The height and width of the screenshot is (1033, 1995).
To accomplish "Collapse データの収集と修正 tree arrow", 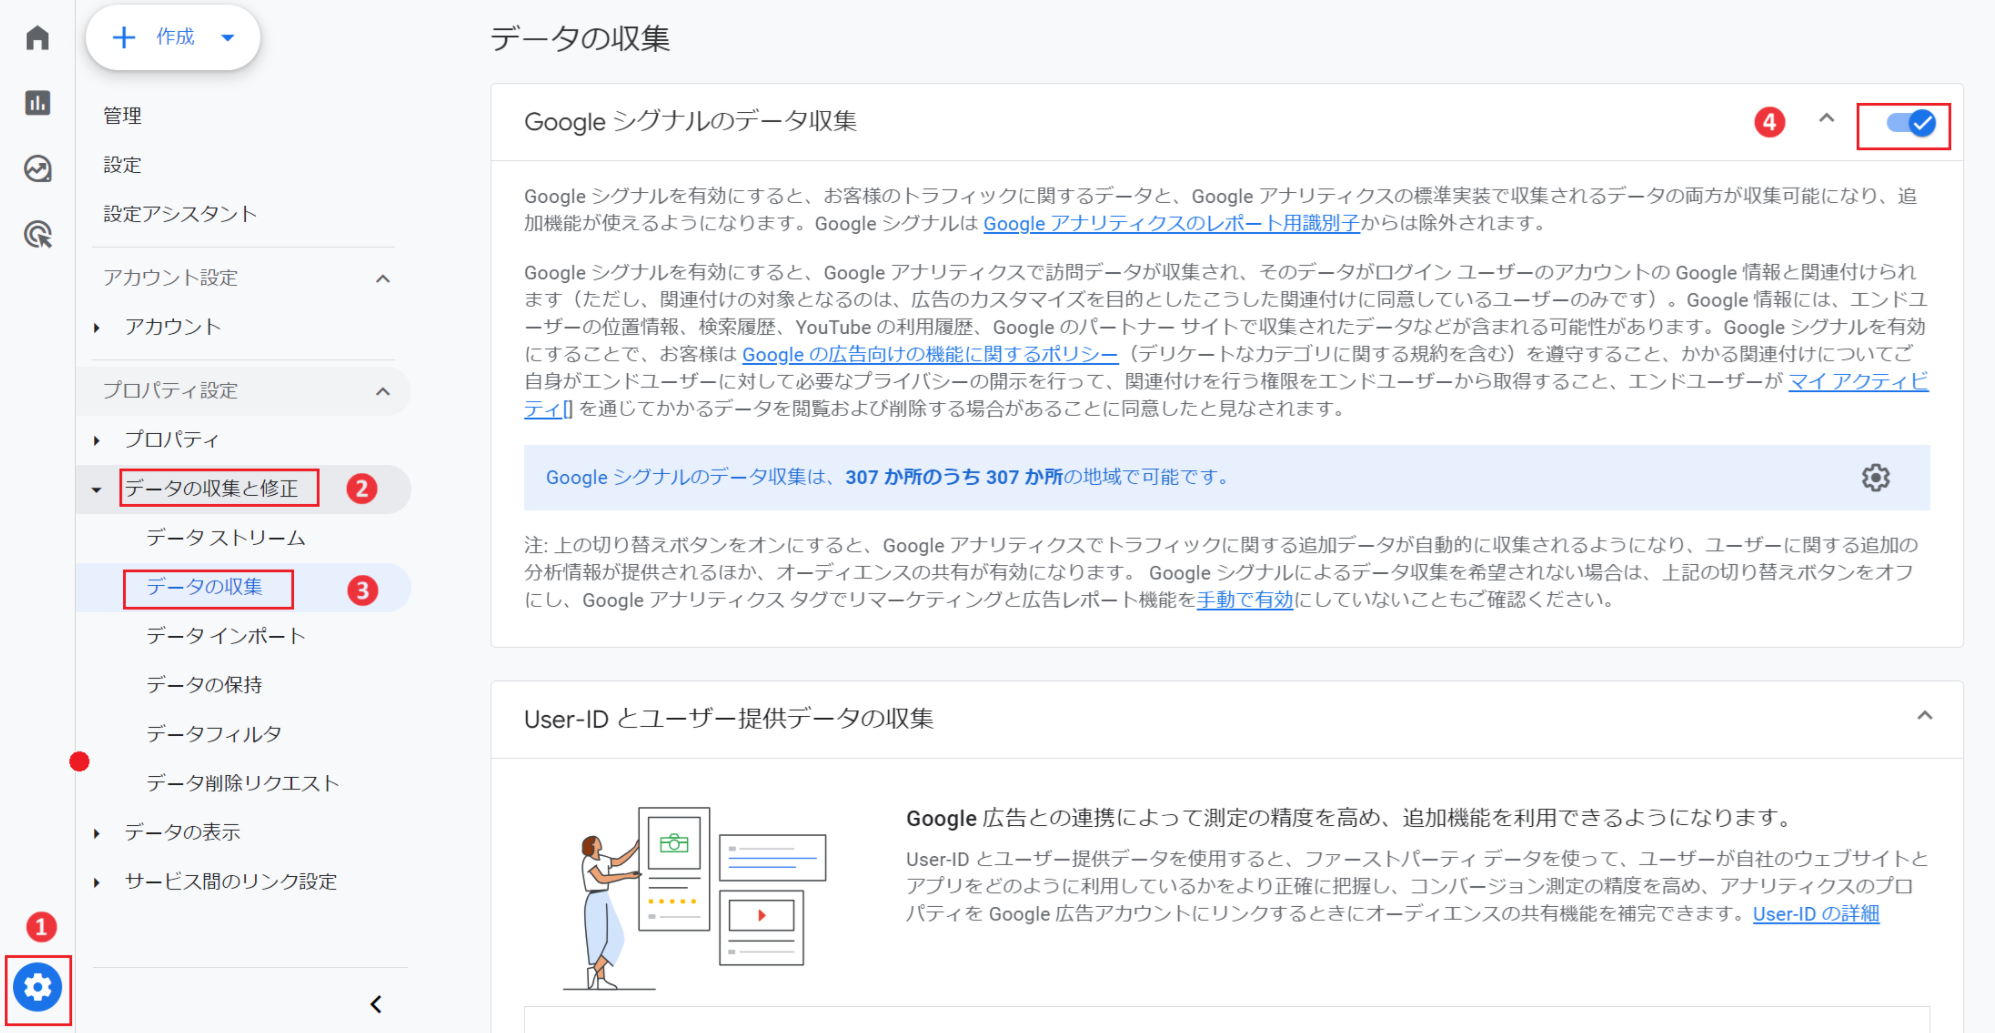I will [96, 490].
